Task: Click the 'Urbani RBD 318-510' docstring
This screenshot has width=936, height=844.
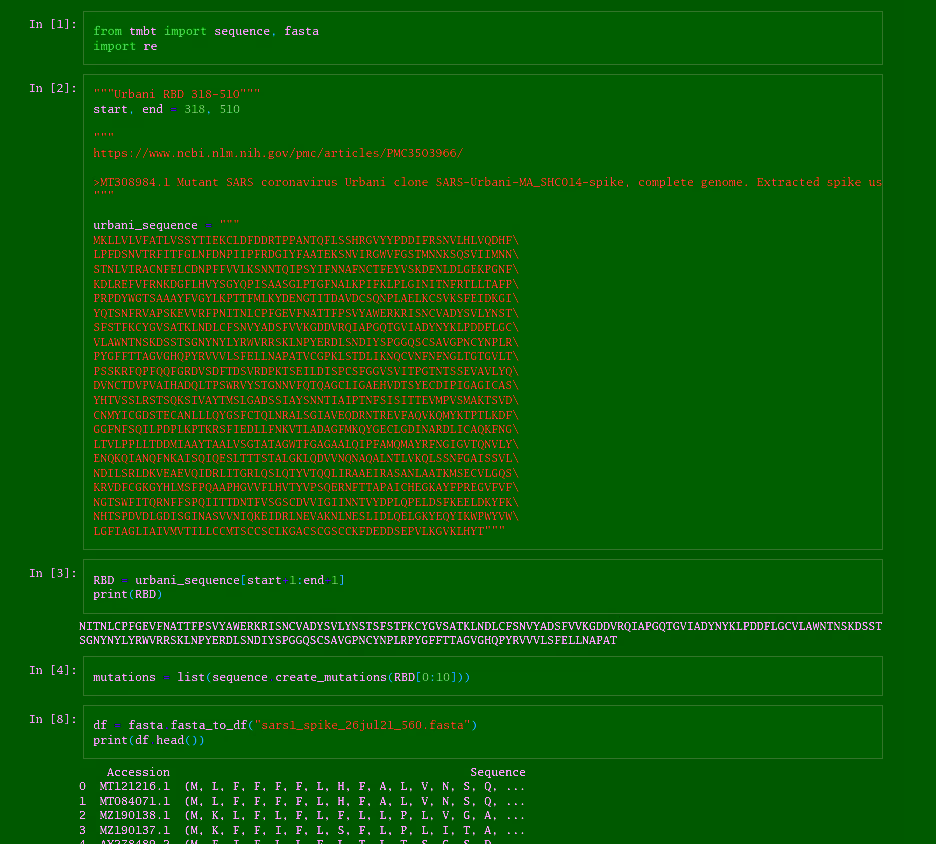Action: pyautogui.click(x=176, y=94)
